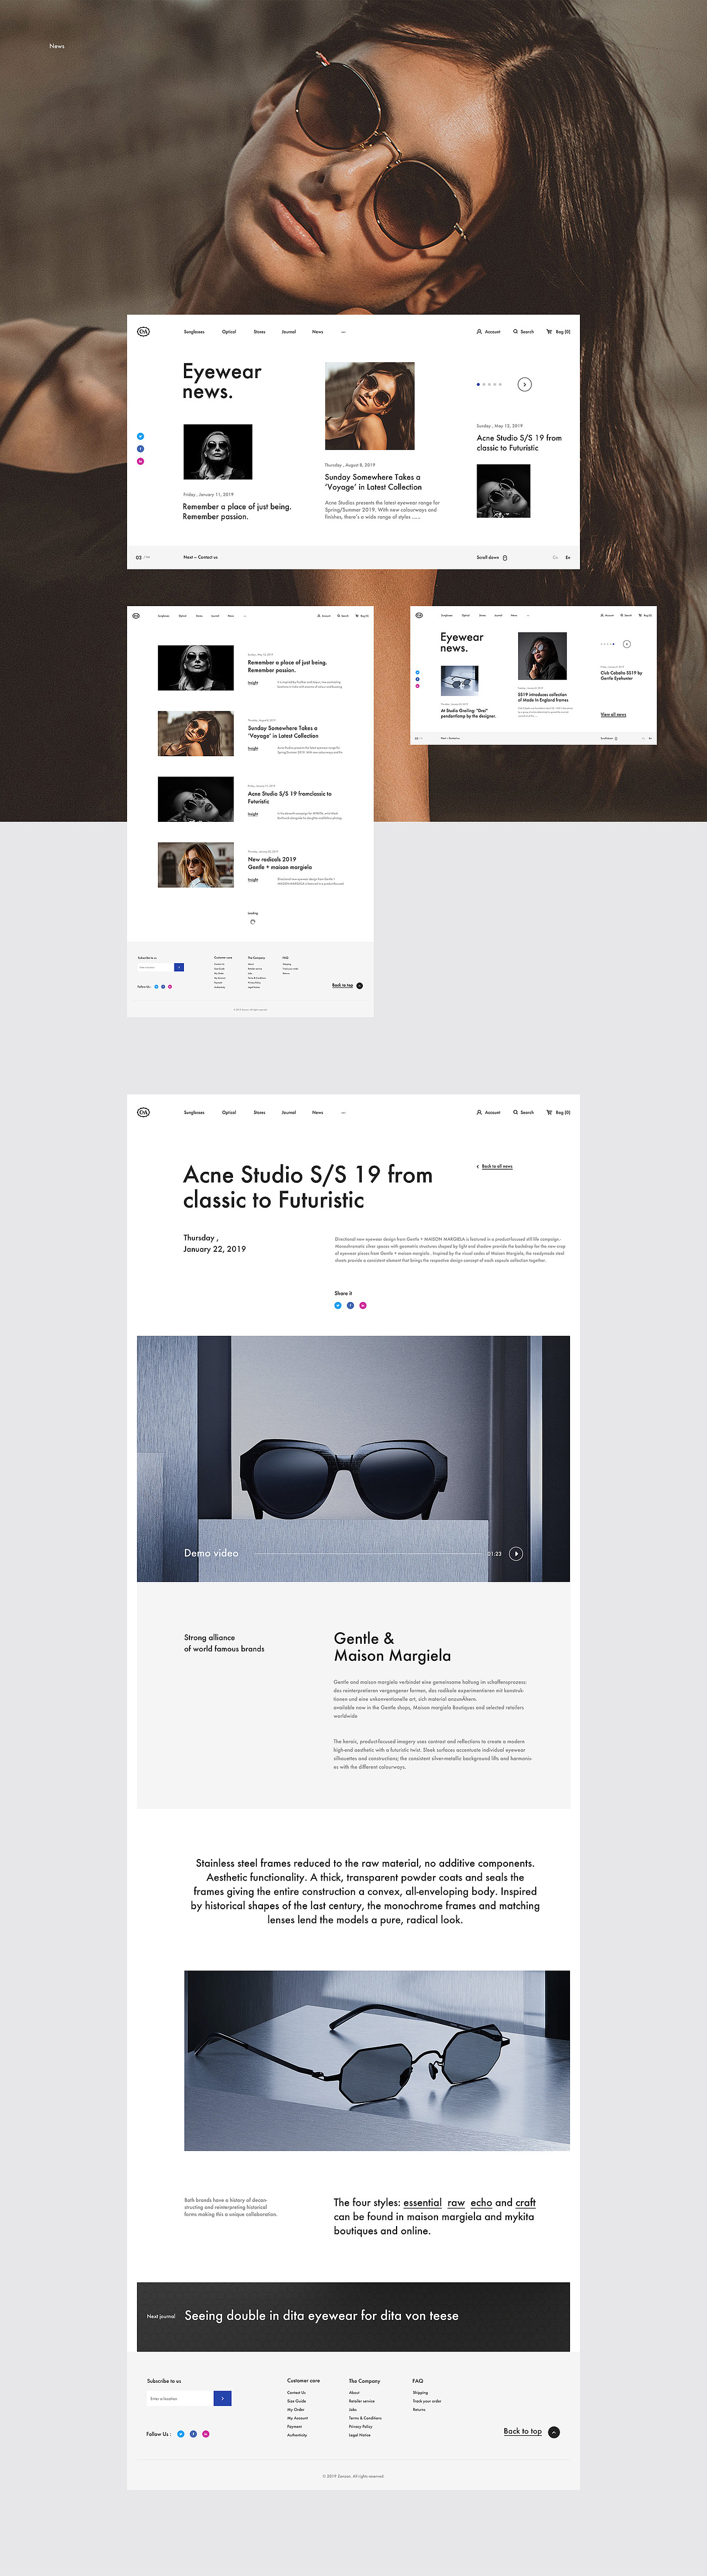The height and width of the screenshot is (2576, 707).
Task: Open the 'New radicals 2019' article thumbnail in the news list
Action: 196,865
